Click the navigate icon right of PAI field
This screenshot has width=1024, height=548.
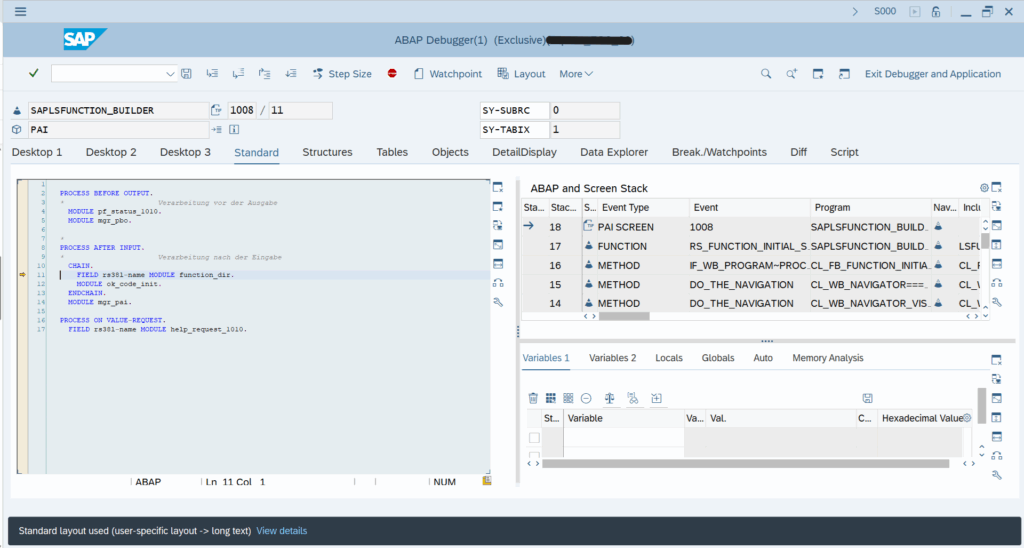click(x=216, y=129)
